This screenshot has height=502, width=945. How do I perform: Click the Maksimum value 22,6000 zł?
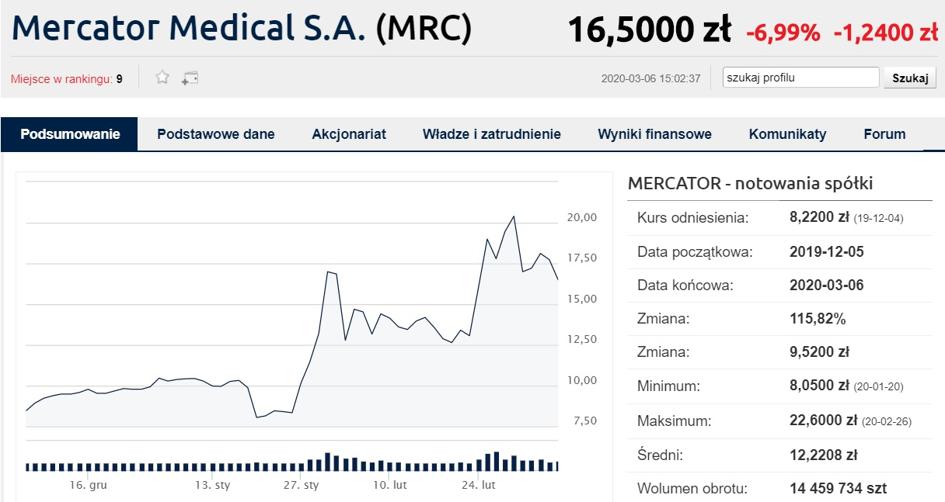[823, 420]
